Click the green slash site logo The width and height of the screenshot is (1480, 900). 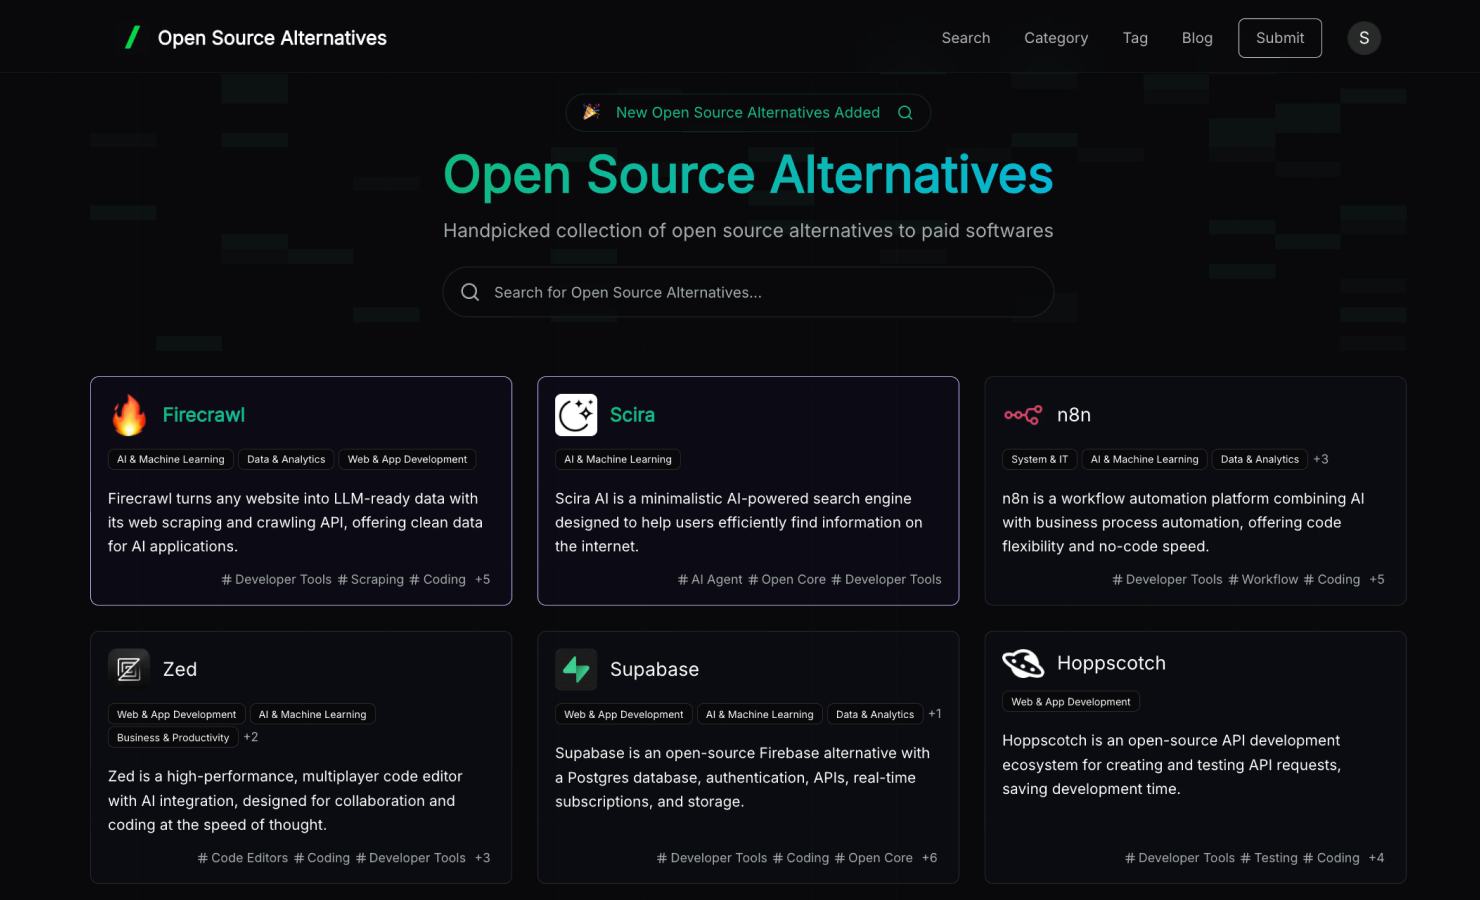click(x=132, y=38)
